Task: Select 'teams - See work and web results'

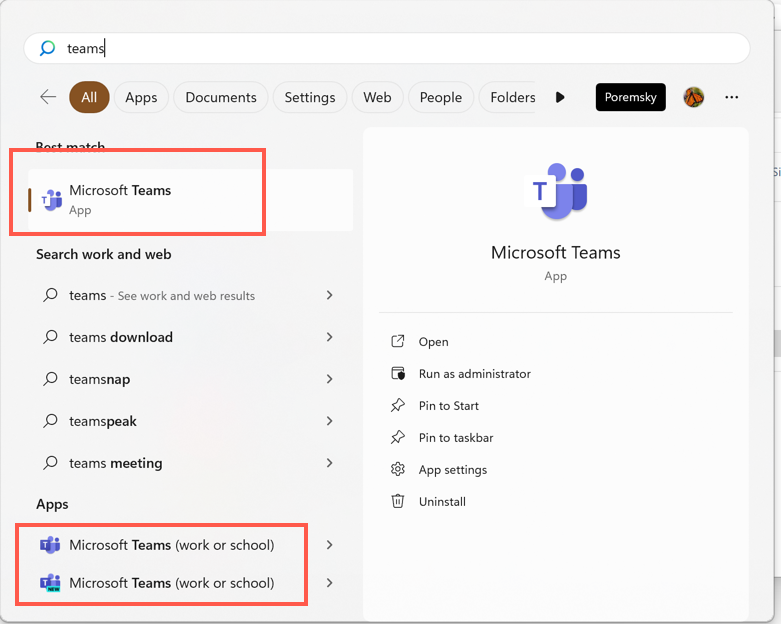Action: tap(190, 295)
